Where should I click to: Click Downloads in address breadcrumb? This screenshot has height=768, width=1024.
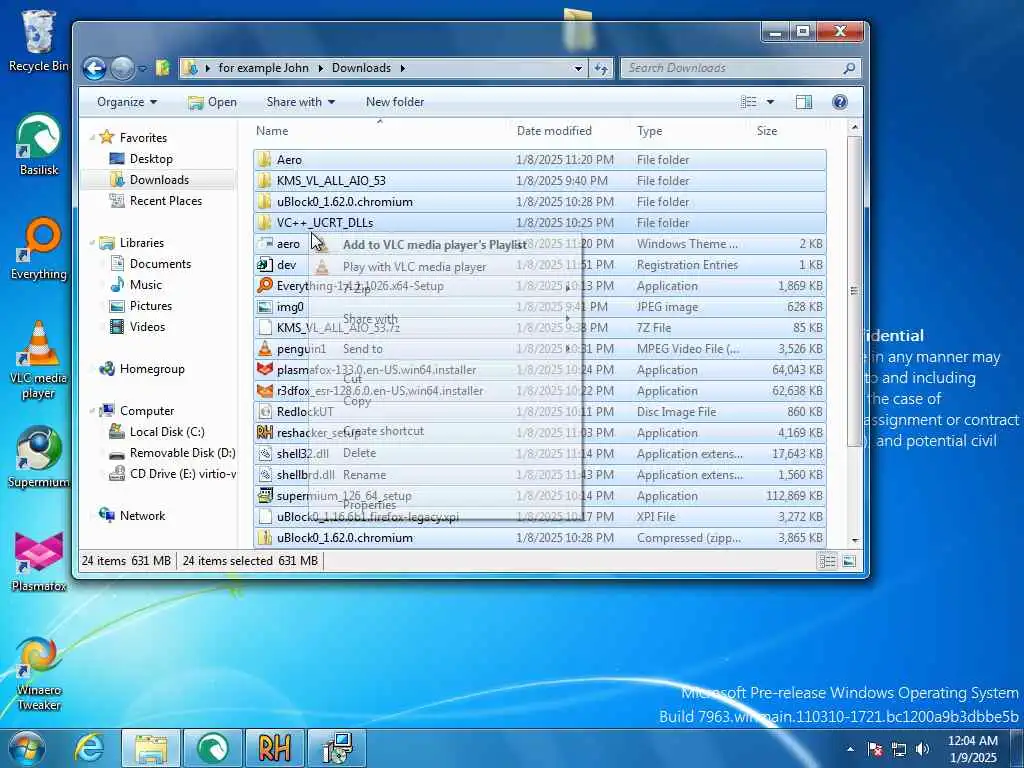coord(361,68)
